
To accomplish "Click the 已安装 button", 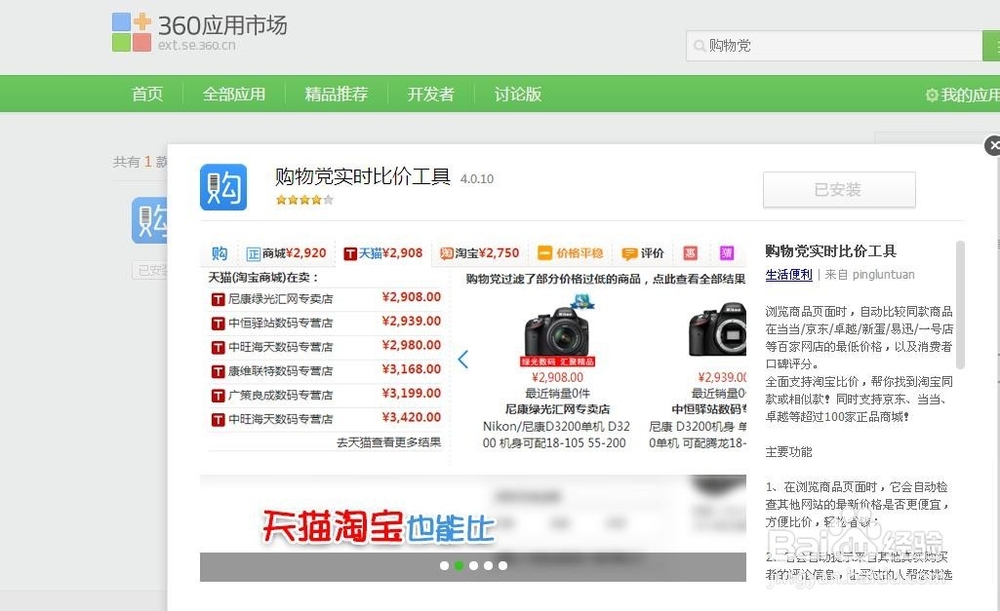I will click(839, 189).
